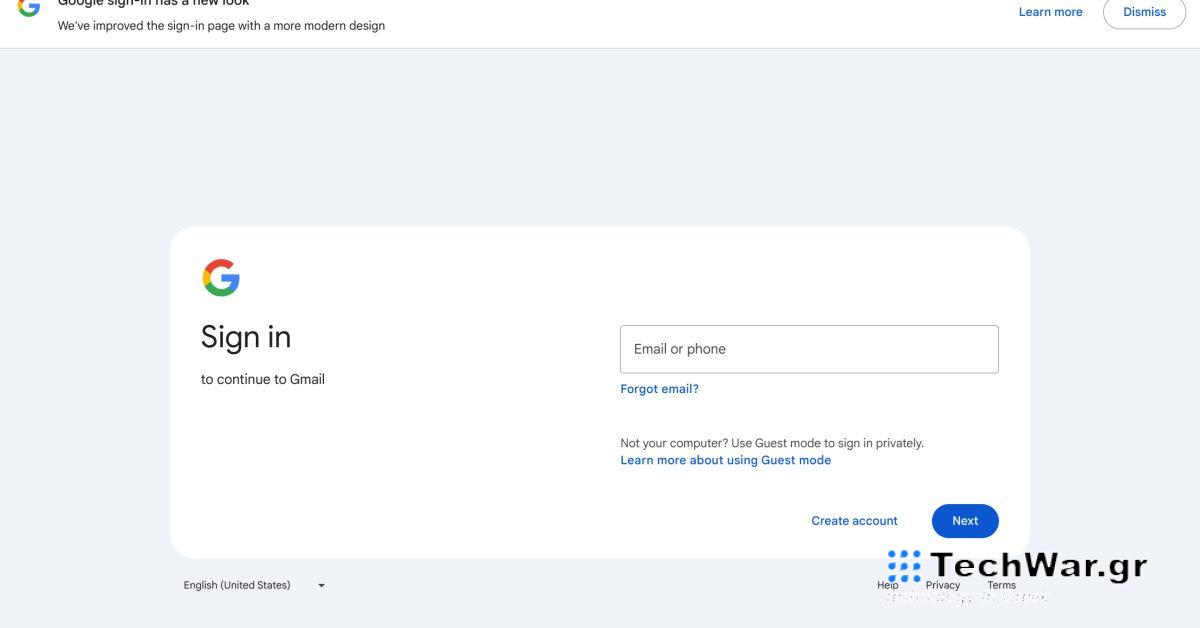Screen dimensions: 1200x628
Task: Open Learn more about using Guest mode
Action: pyautogui.click(x=725, y=460)
